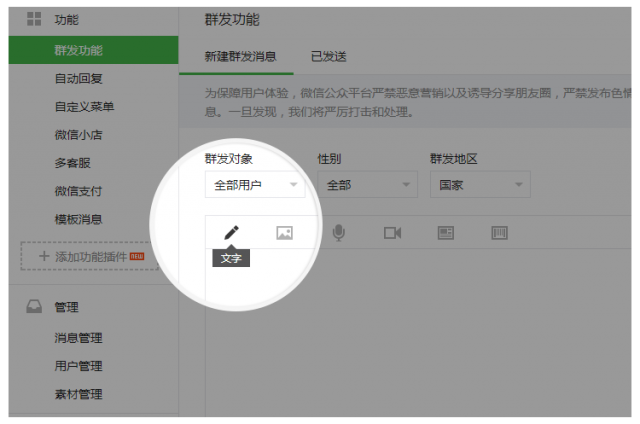
Task: Navigate to 消息管理
Action: point(78,338)
